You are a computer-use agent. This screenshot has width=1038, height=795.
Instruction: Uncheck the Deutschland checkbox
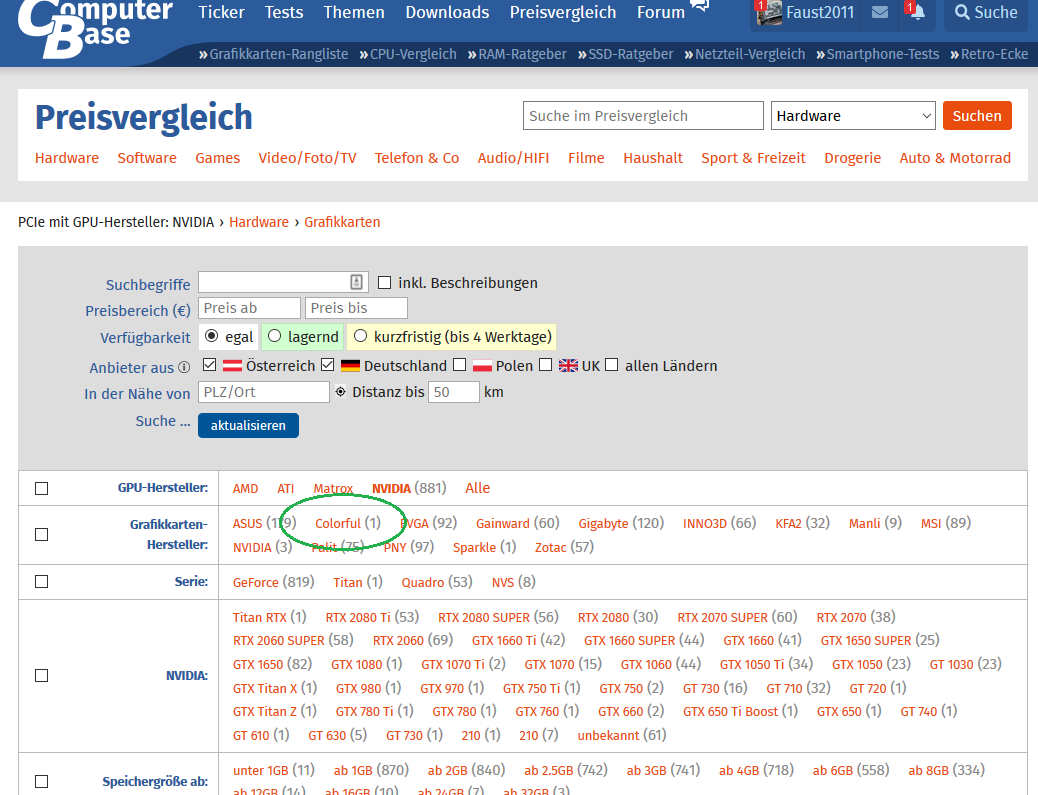[328, 365]
